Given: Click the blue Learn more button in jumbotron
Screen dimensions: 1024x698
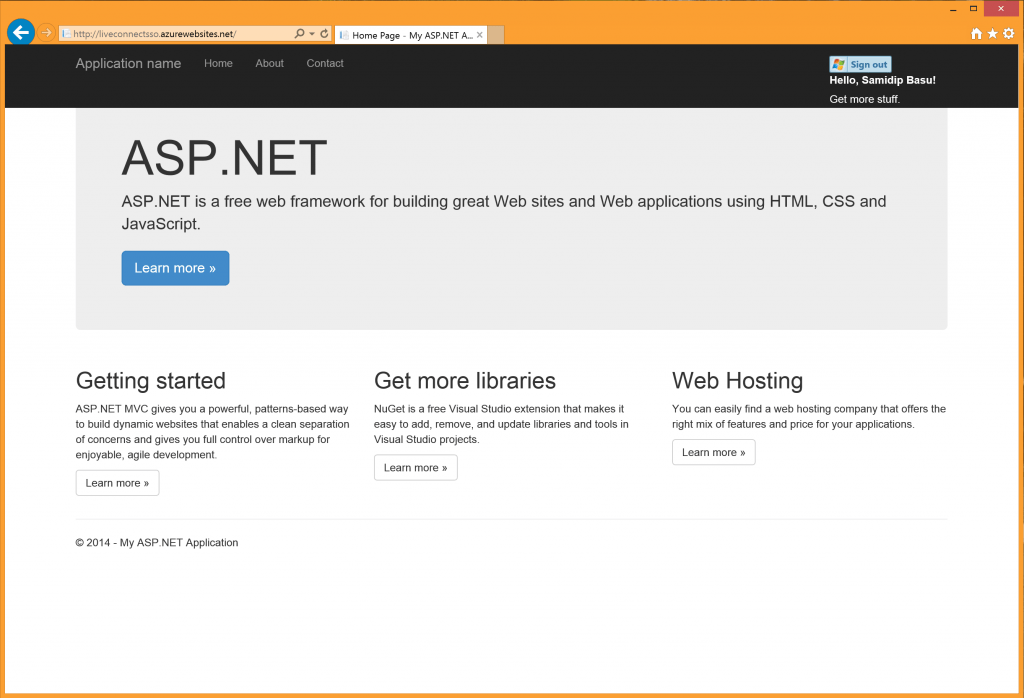Looking at the screenshot, I should point(175,268).
